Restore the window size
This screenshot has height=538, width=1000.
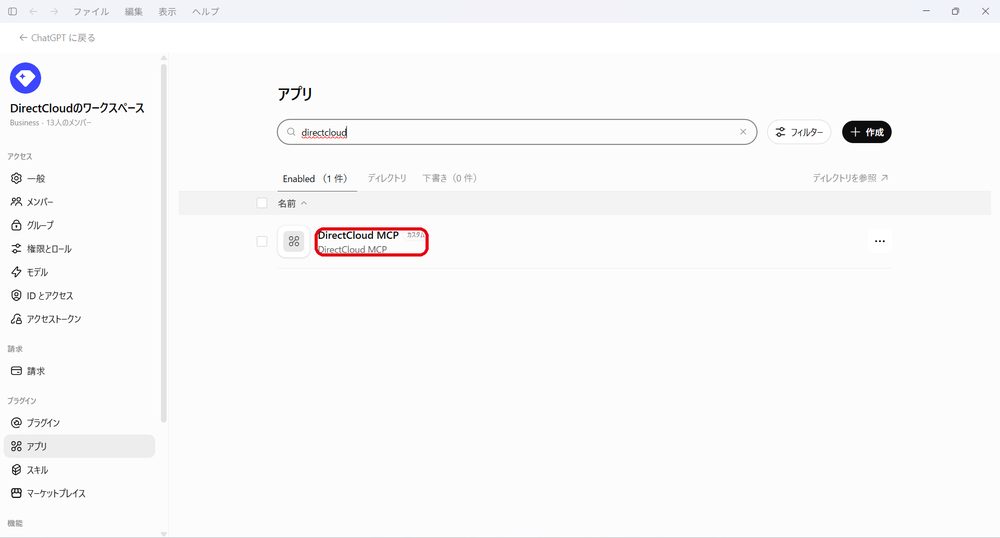(955, 11)
